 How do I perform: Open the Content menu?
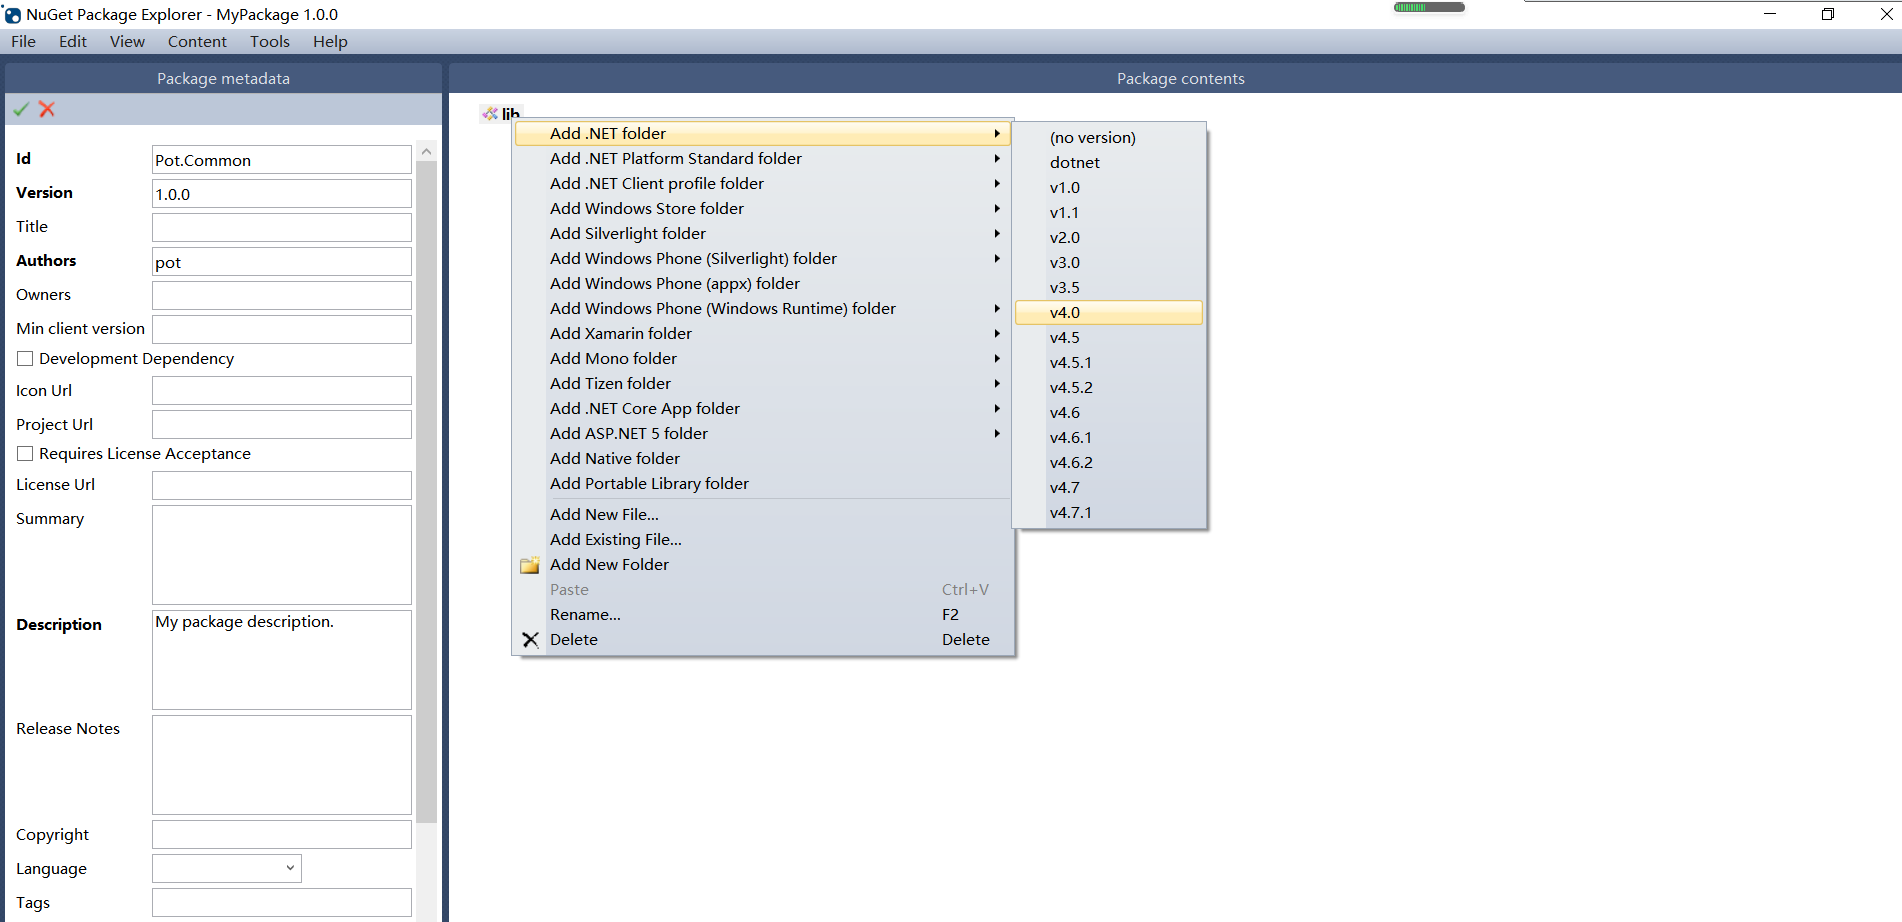pyautogui.click(x=197, y=42)
